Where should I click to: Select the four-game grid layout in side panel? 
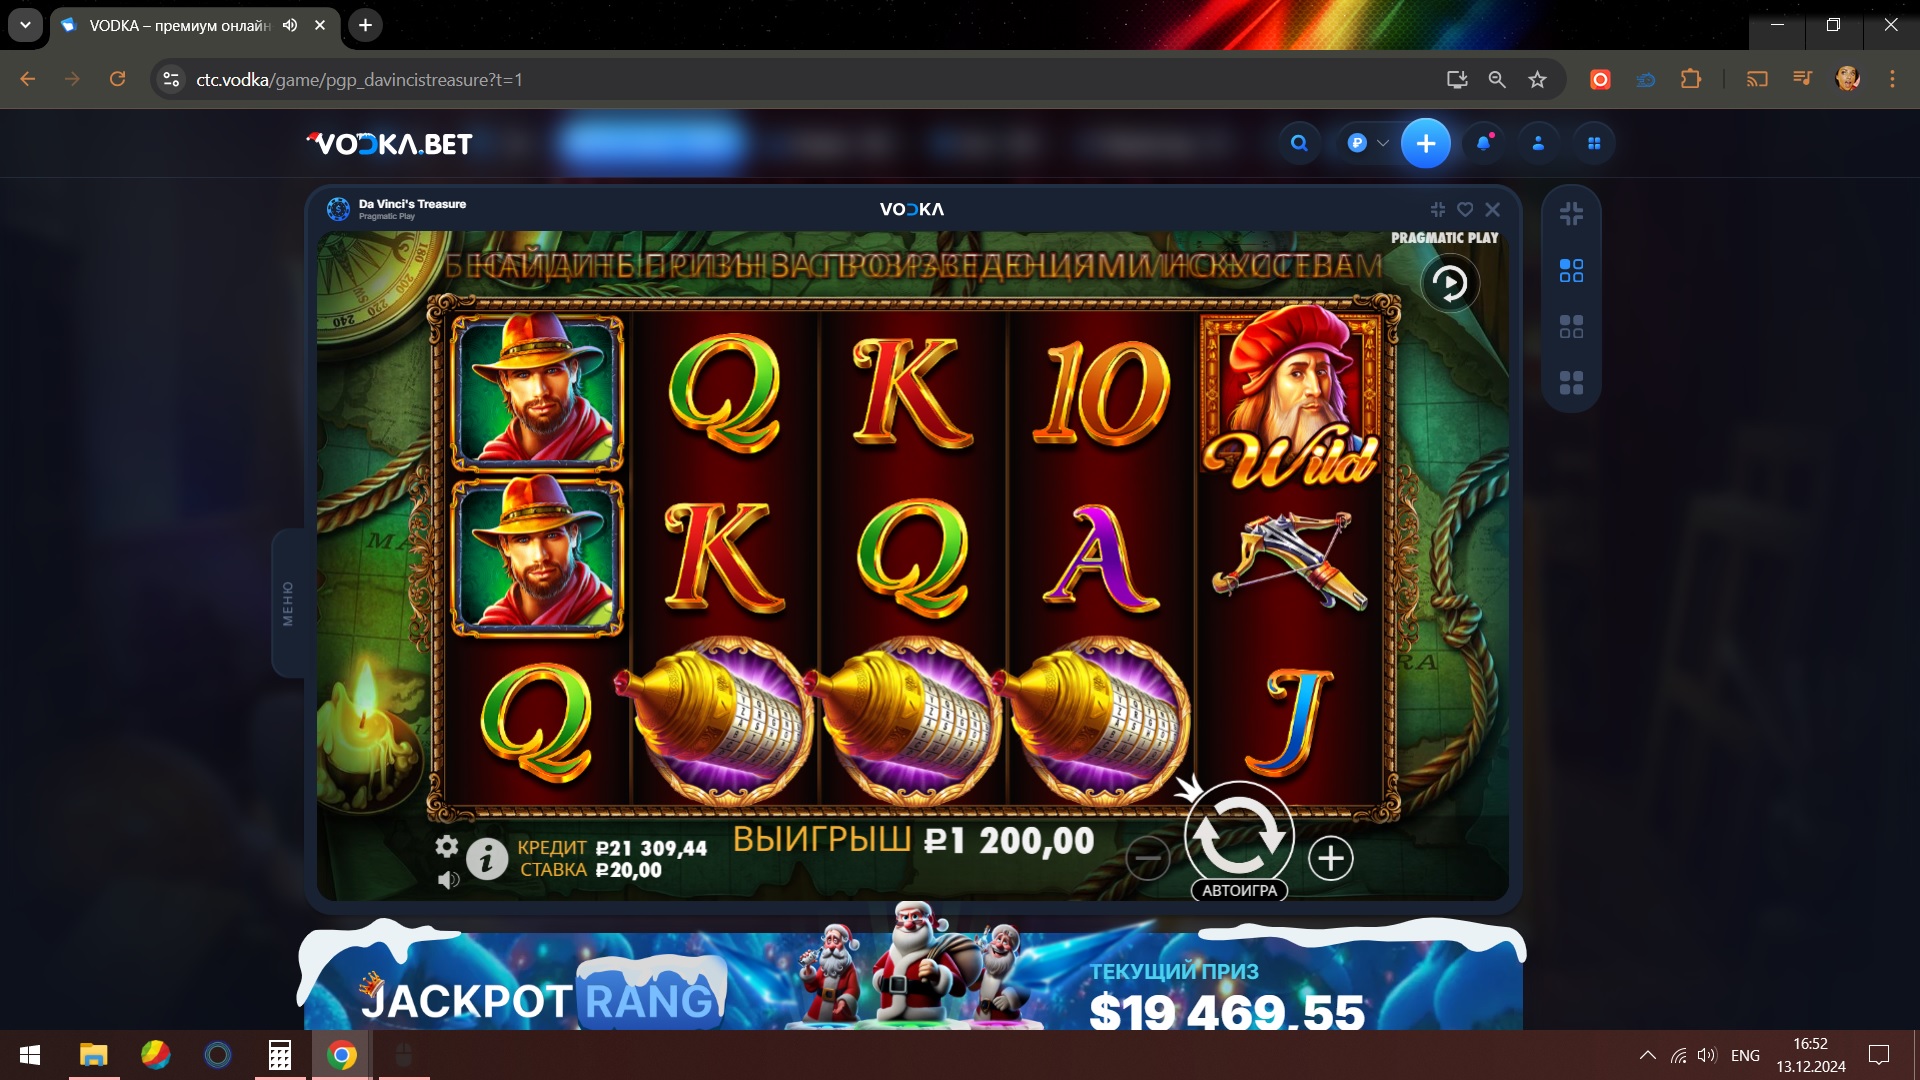1571,383
